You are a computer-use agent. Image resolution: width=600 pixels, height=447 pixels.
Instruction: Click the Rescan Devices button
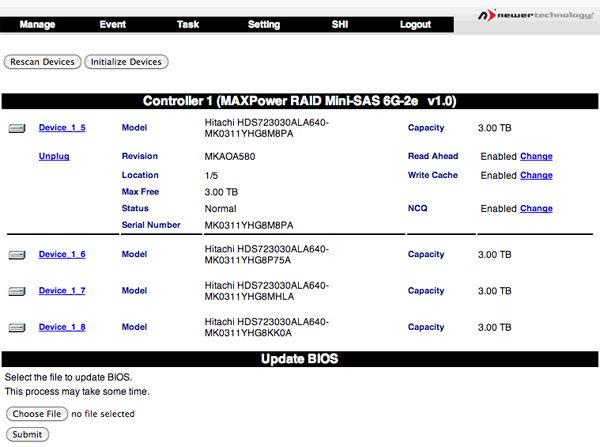pyautogui.click(x=42, y=62)
